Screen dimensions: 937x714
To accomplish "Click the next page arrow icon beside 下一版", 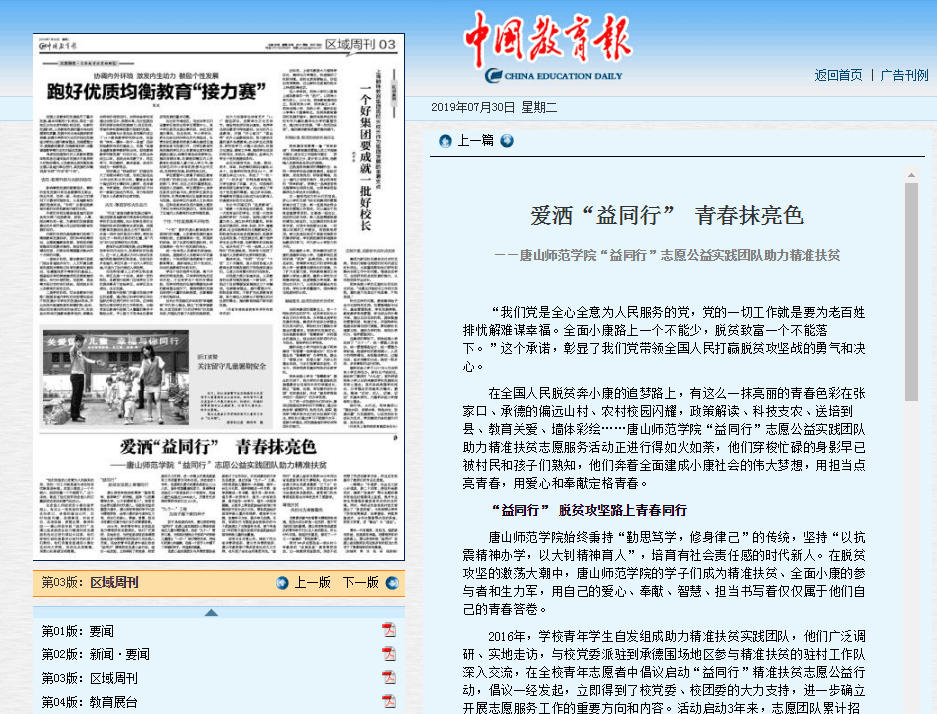I will coord(391,583).
